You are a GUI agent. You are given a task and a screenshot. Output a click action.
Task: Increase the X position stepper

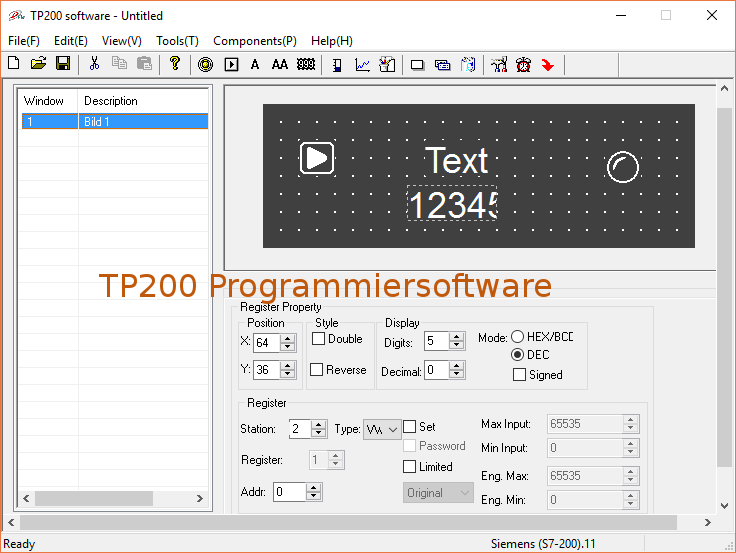coord(288,338)
